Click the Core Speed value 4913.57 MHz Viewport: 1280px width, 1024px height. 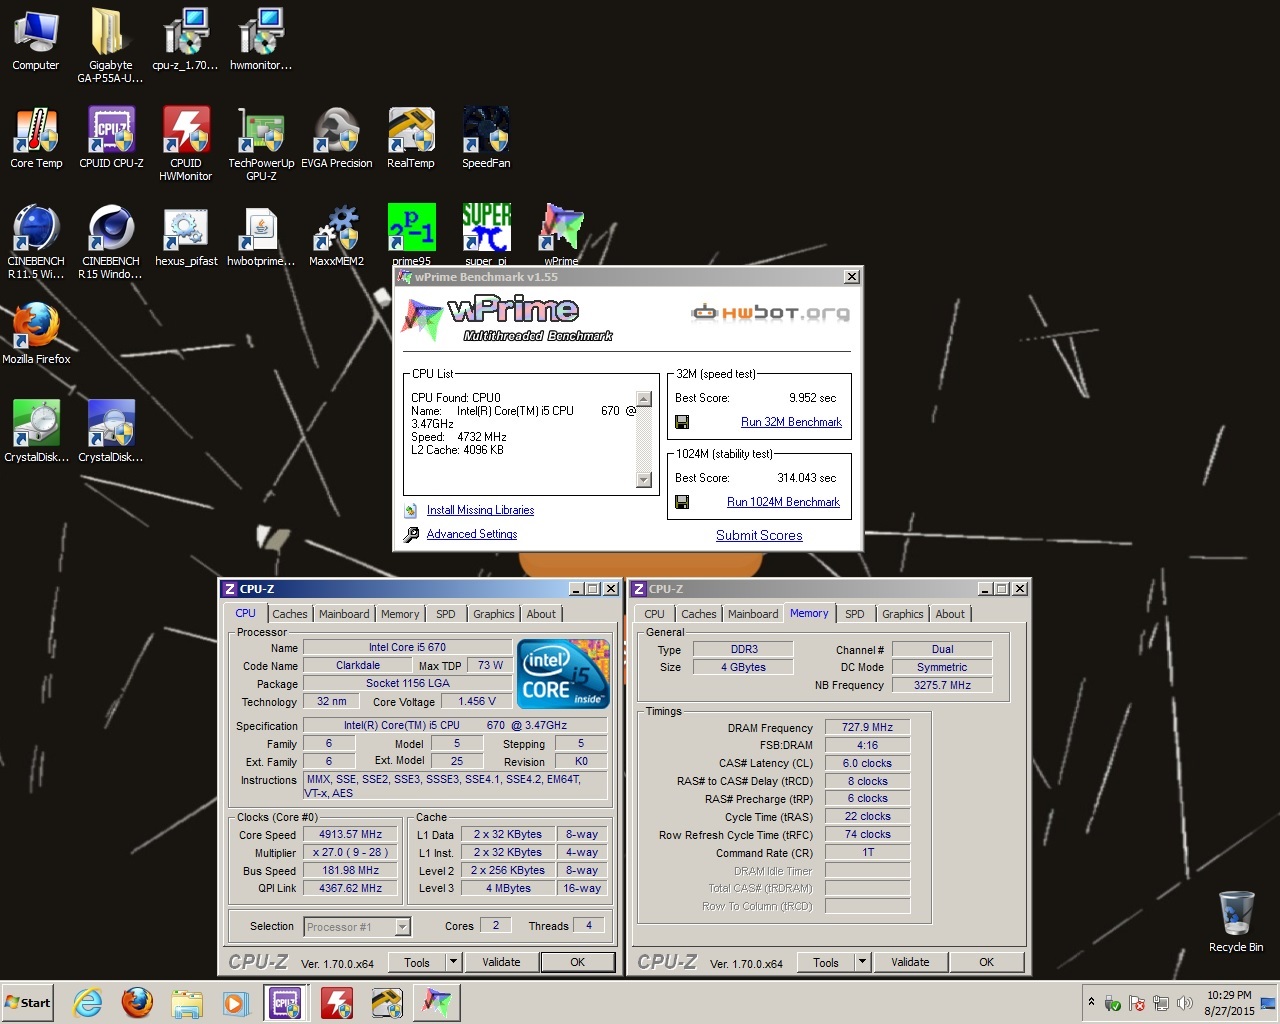pyautogui.click(x=350, y=834)
